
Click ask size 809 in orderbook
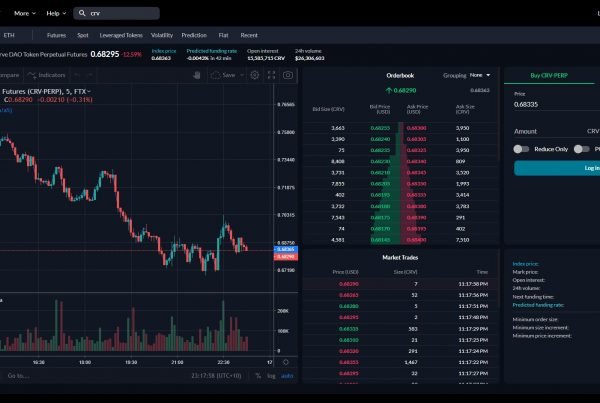[x=461, y=162]
